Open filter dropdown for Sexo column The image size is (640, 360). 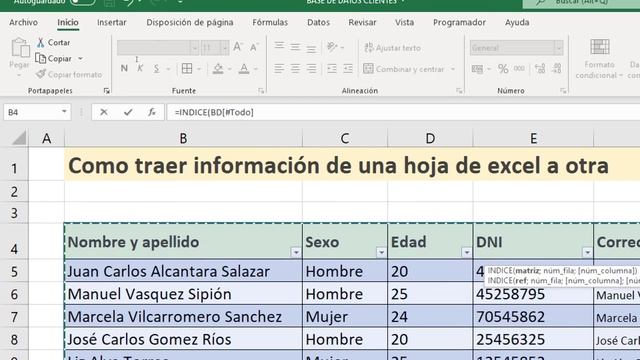381,253
